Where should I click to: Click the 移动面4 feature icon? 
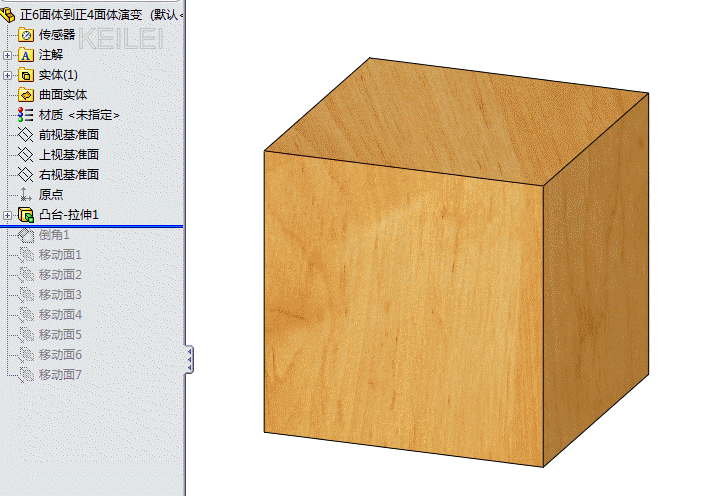[26, 315]
